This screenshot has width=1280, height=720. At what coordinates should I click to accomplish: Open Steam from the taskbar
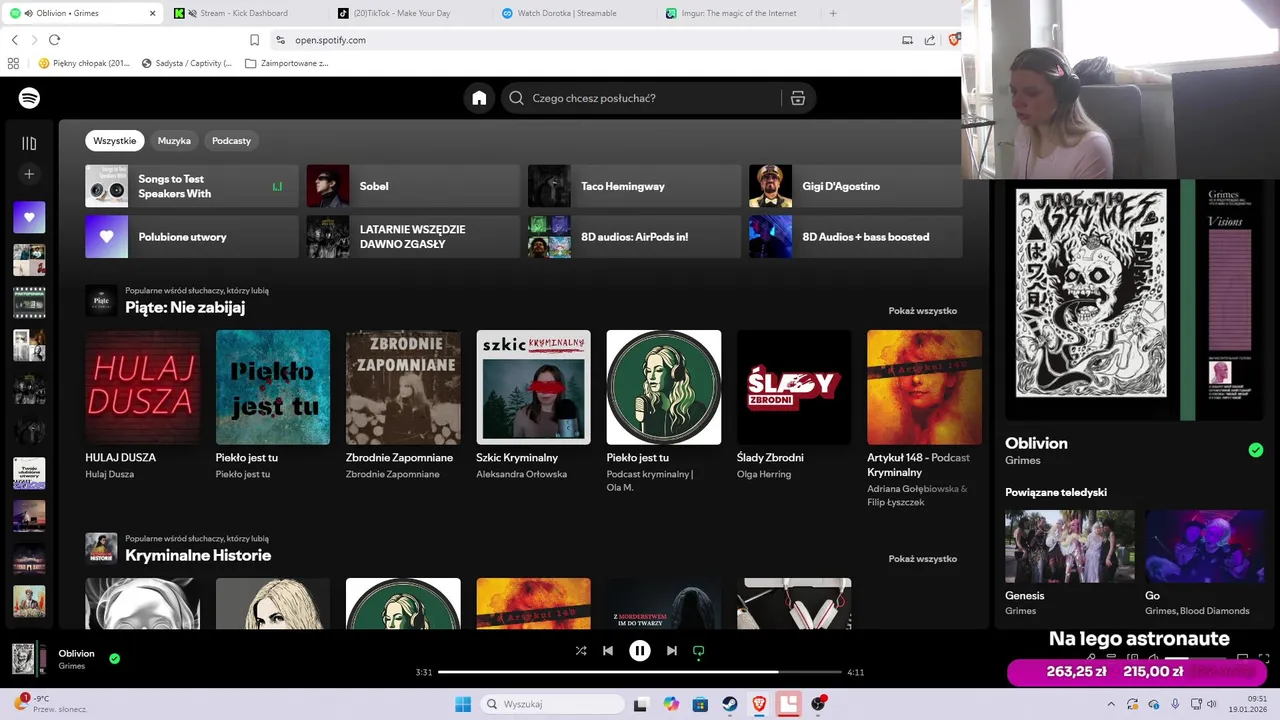[x=730, y=704]
